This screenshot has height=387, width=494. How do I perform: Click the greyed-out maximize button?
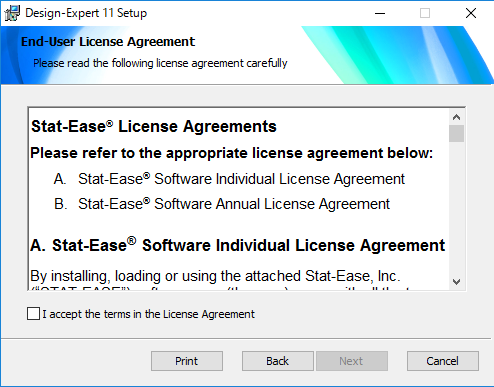click(425, 13)
